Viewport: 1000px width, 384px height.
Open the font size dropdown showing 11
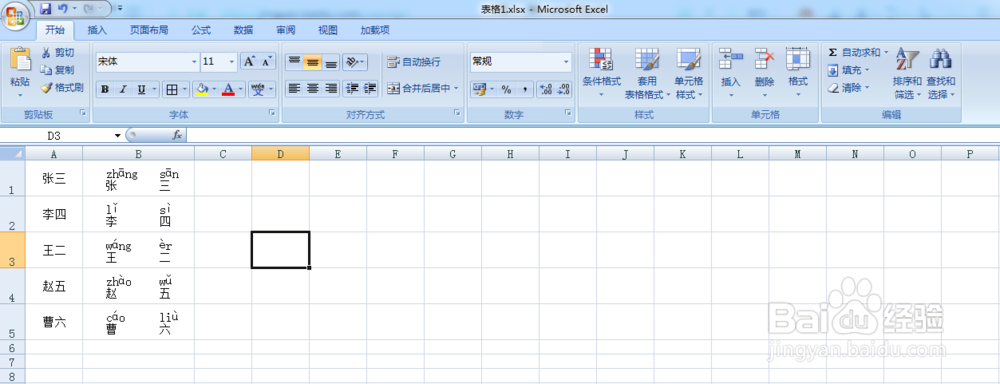pyautogui.click(x=232, y=62)
